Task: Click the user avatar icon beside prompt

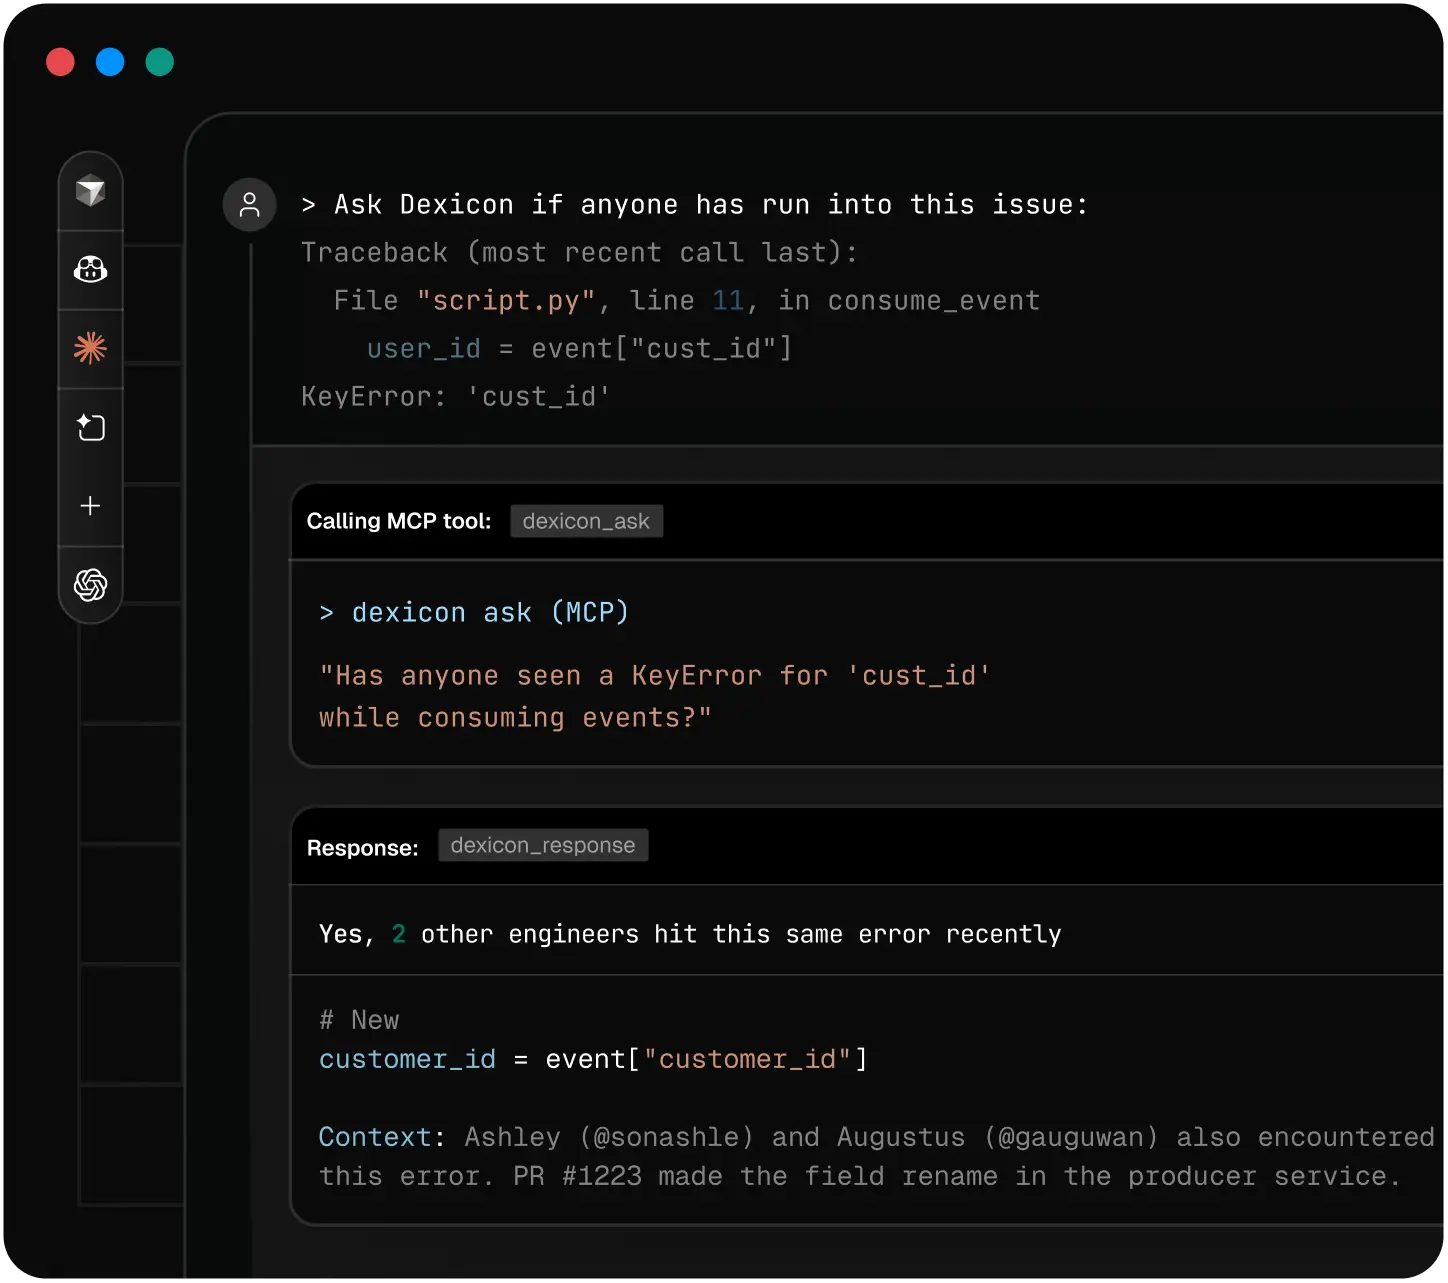Action: (250, 205)
